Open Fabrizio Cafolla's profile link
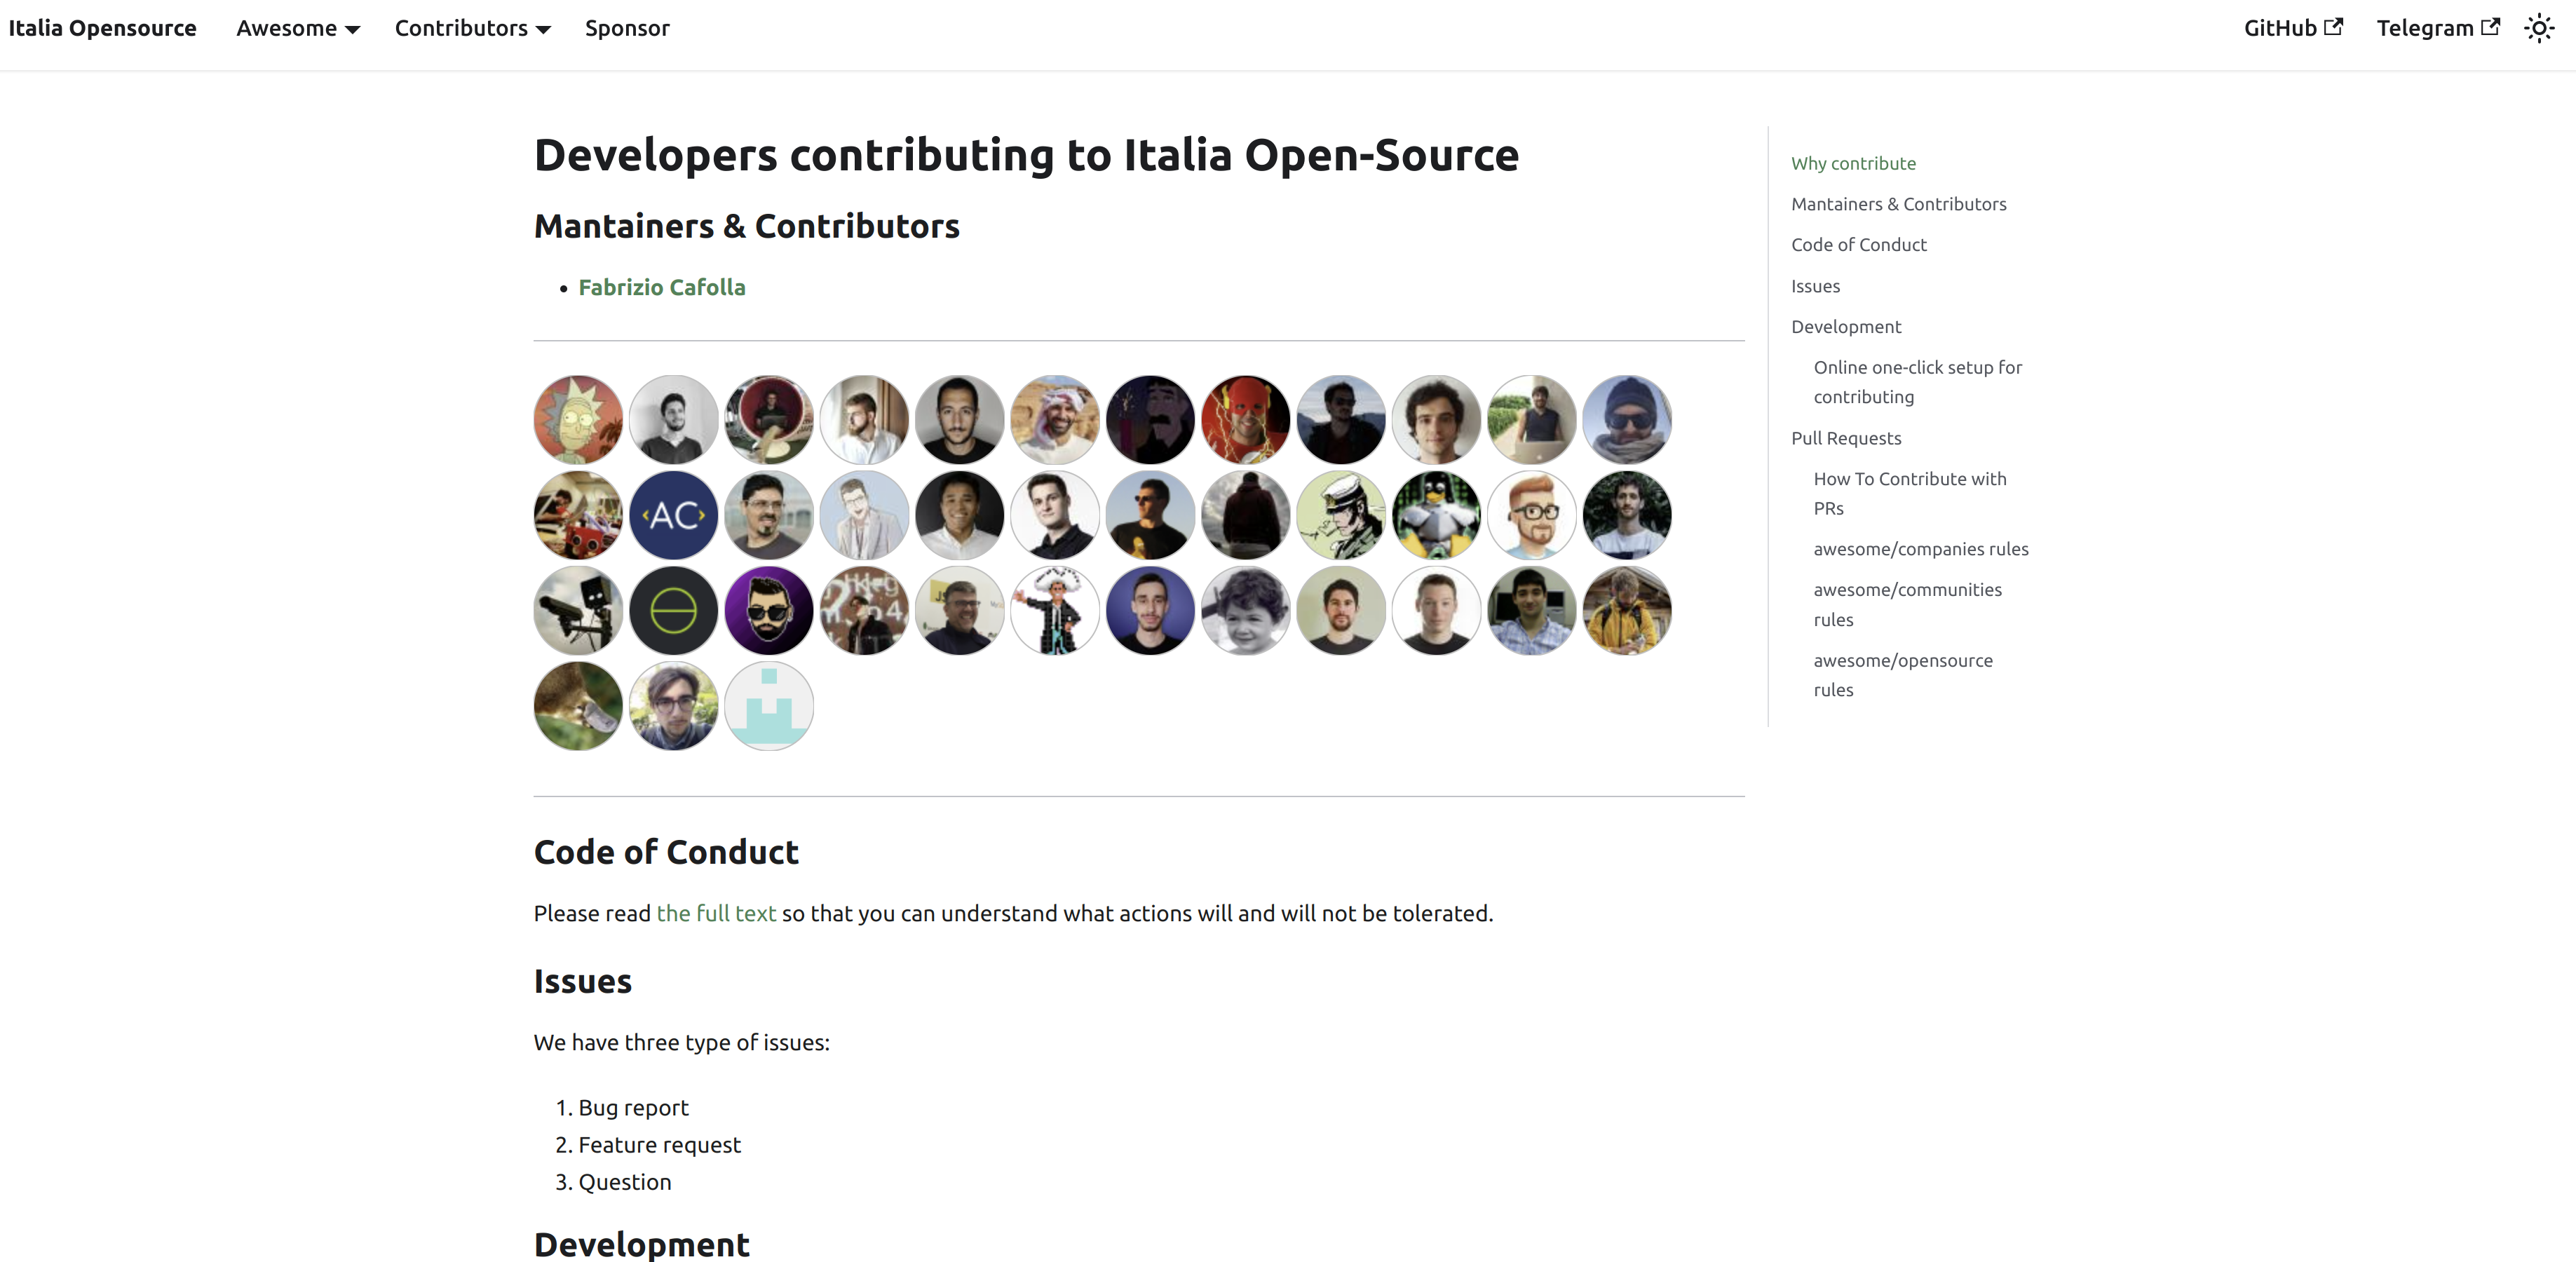 coord(661,287)
